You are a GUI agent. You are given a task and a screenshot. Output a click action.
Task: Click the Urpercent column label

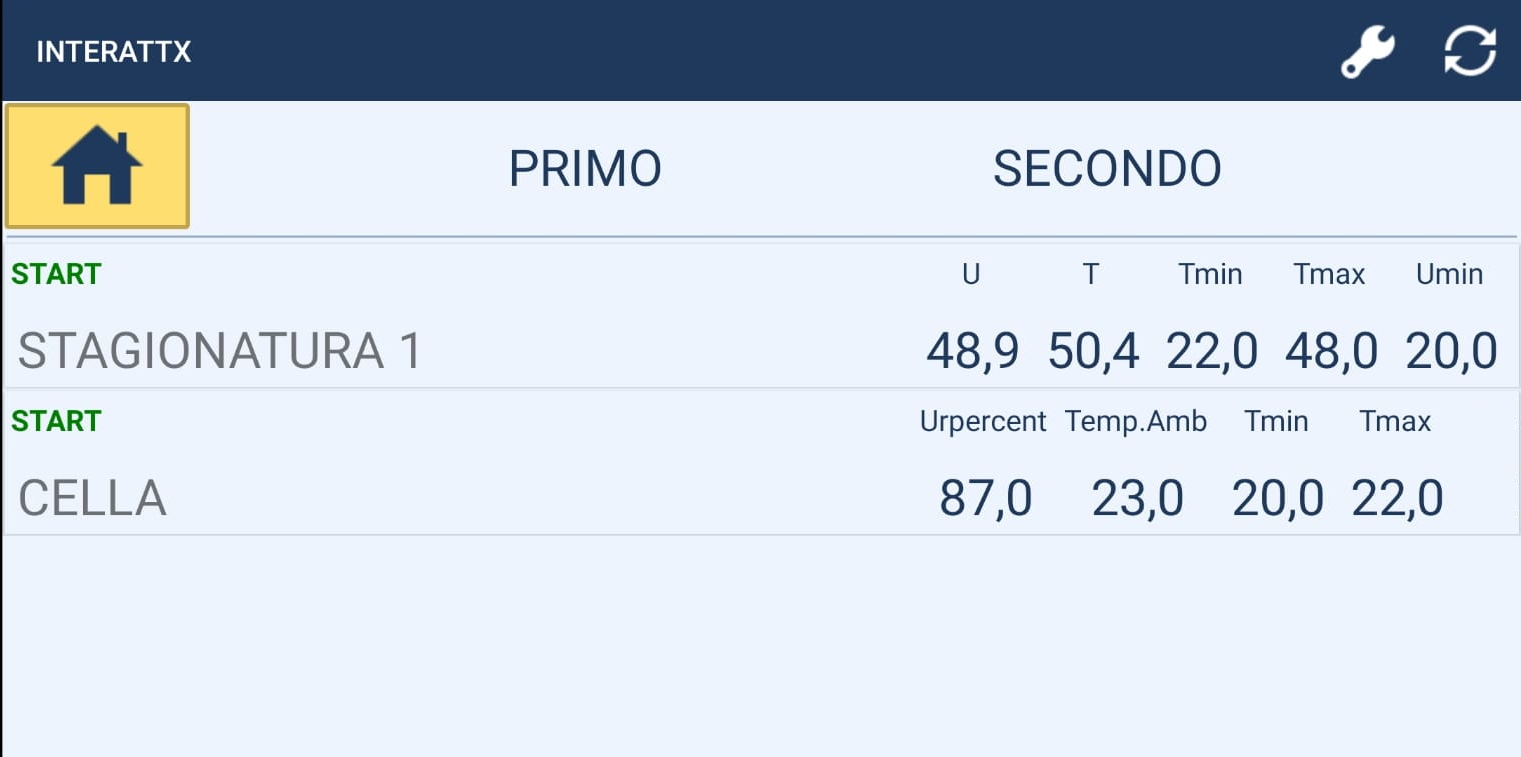point(982,421)
